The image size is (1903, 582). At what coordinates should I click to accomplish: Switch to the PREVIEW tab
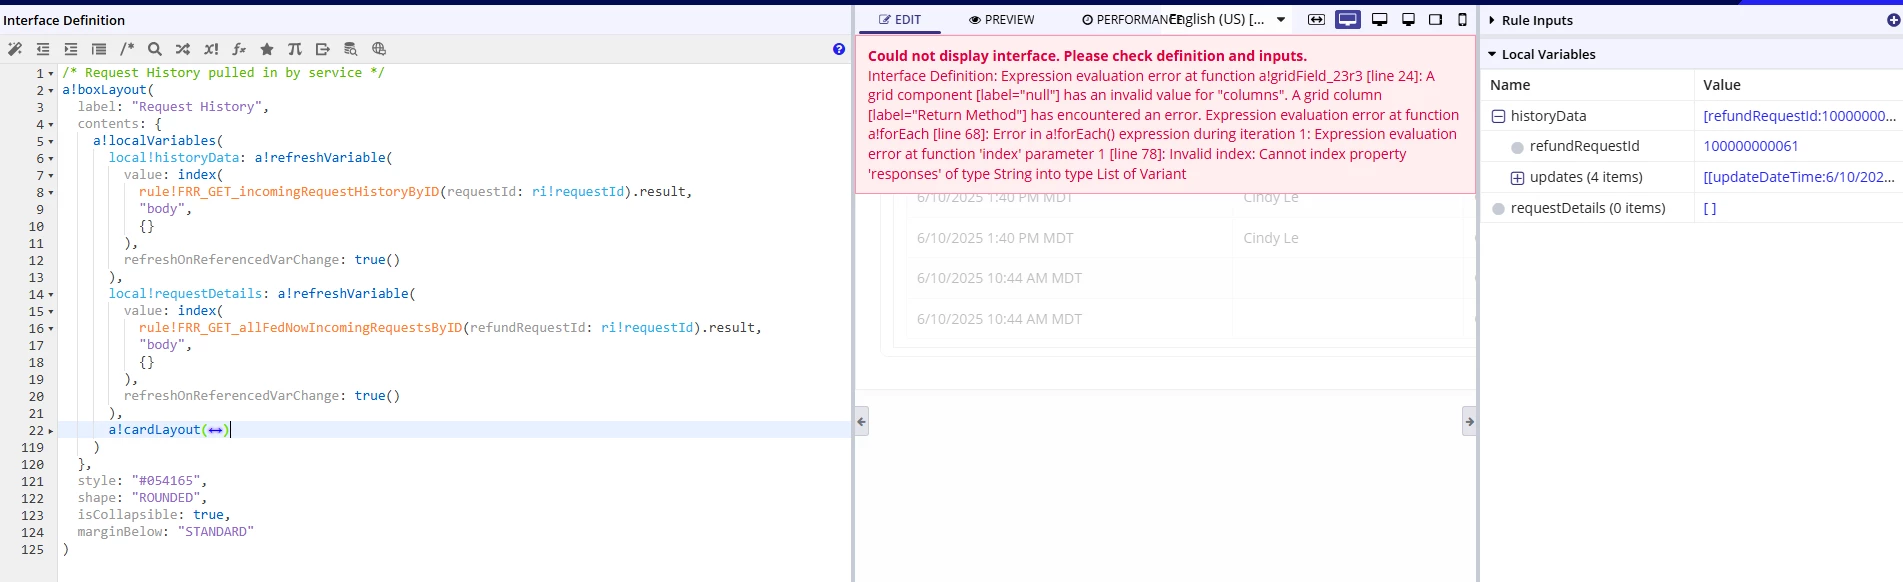(1002, 19)
